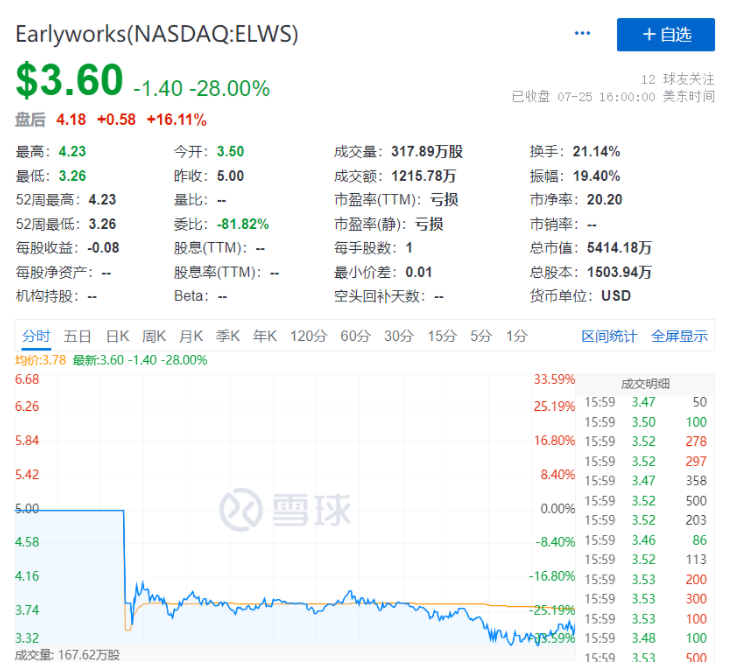This screenshot has width=744, height=664.
Task: Click the $3.60 current price
Action: coord(69,80)
